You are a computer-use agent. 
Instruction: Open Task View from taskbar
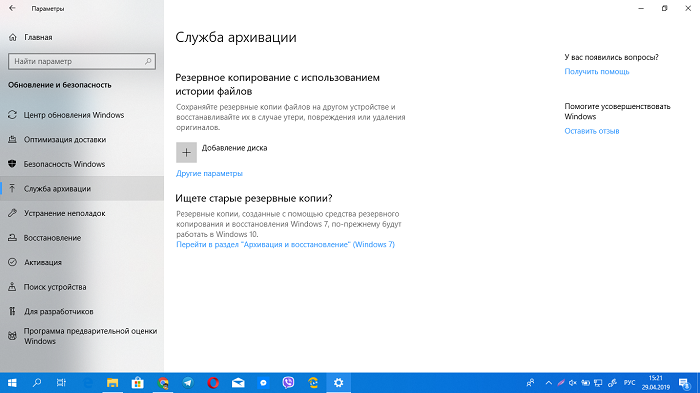(61, 383)
